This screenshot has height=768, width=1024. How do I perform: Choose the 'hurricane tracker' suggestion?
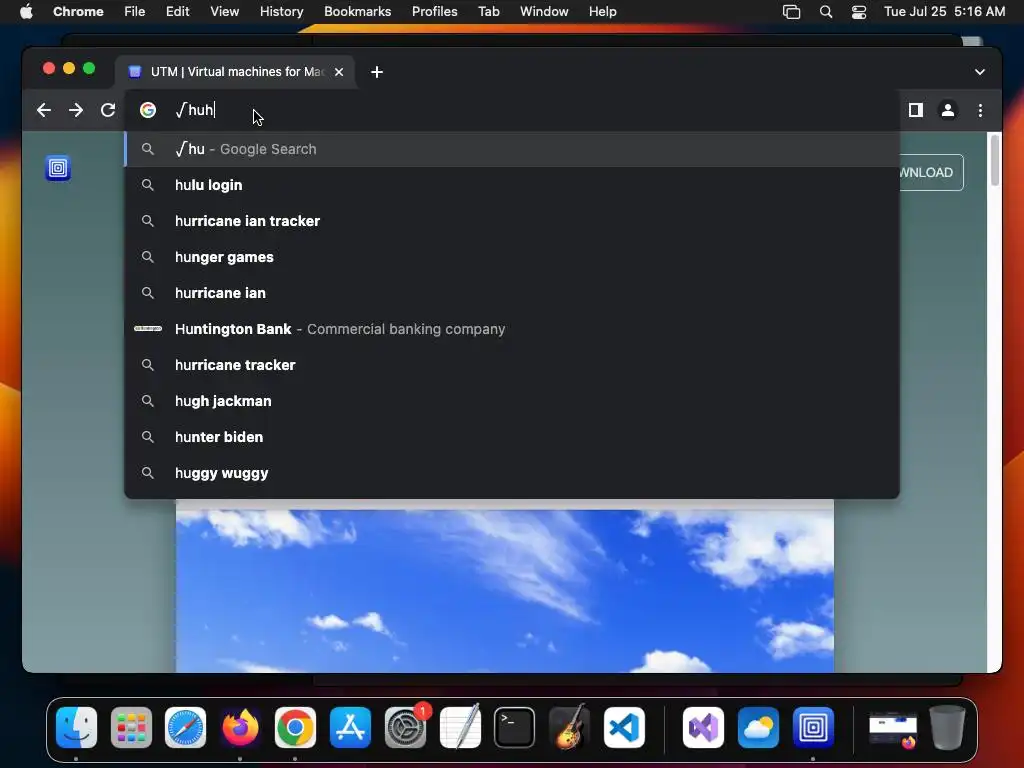tap(512, 364)
